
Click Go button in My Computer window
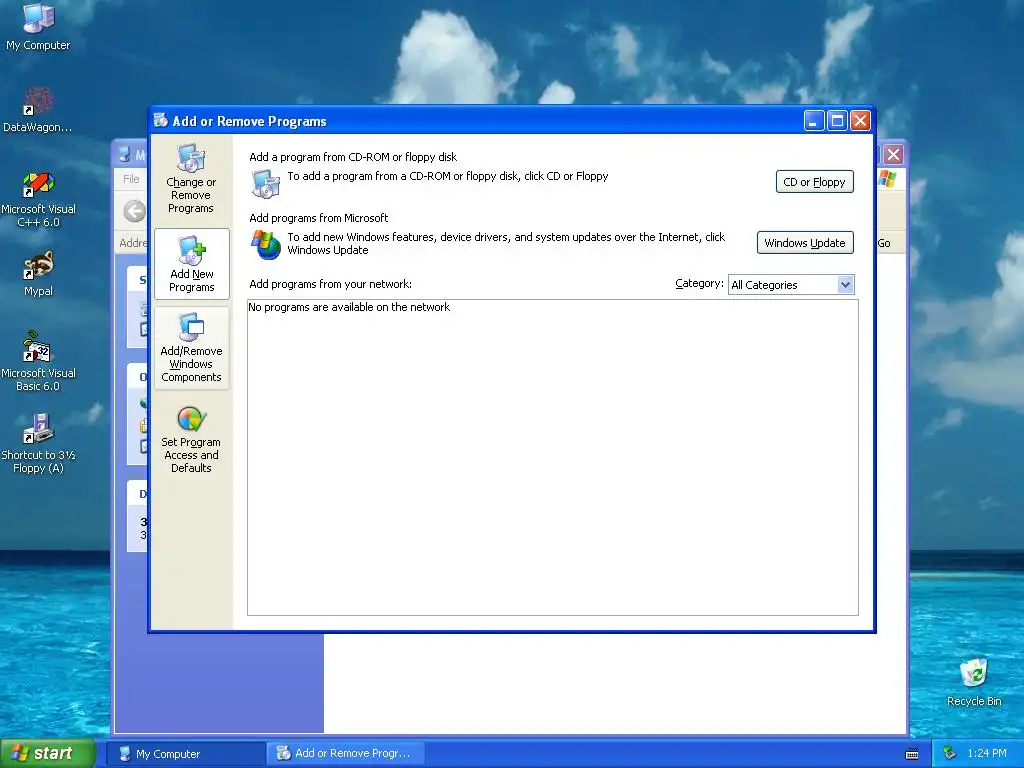click(x=884, y=243)
